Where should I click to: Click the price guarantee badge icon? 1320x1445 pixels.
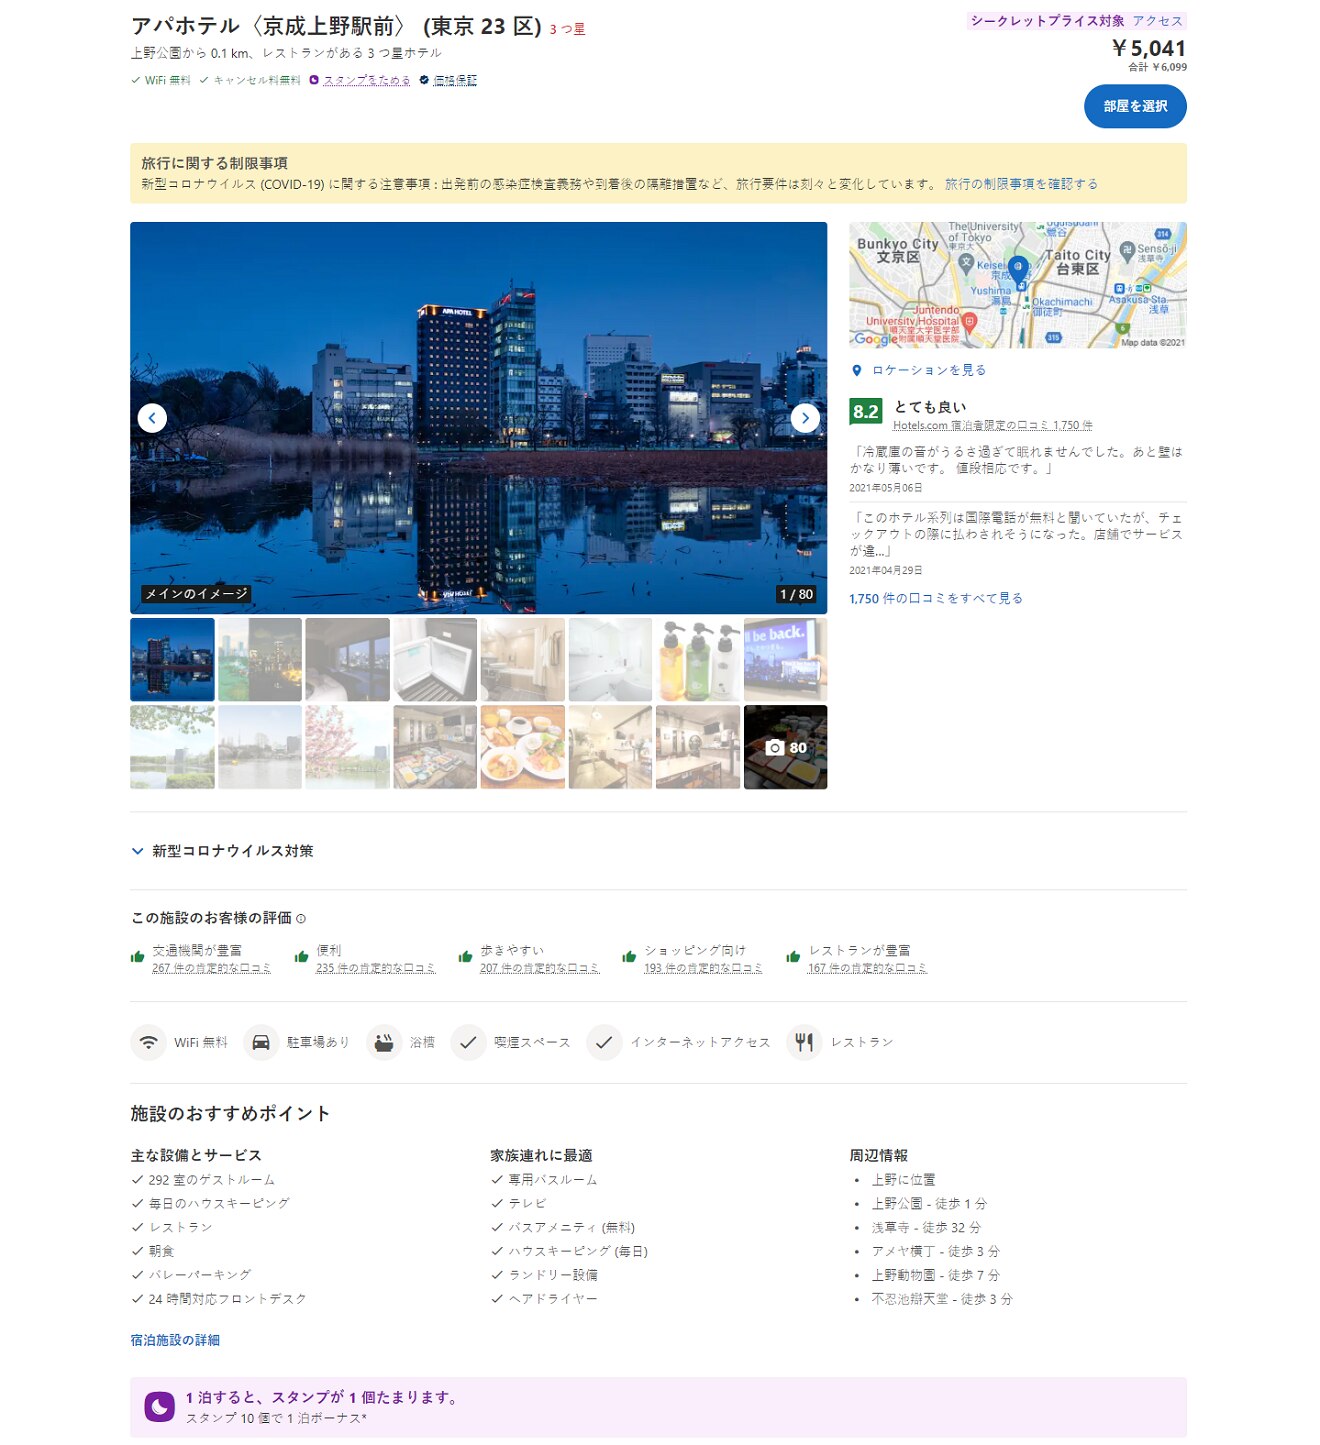pos(424,80)
